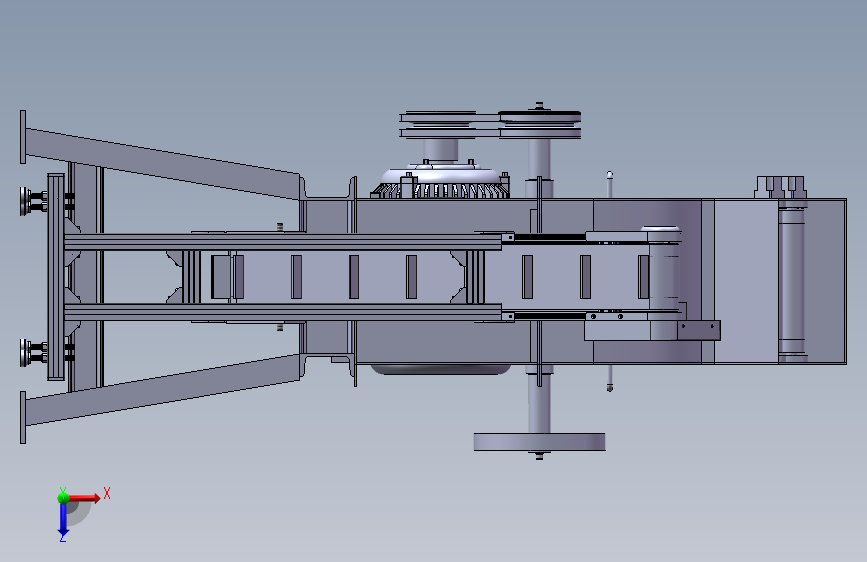Click the green Y axis dot of the triad

(63, 497)
